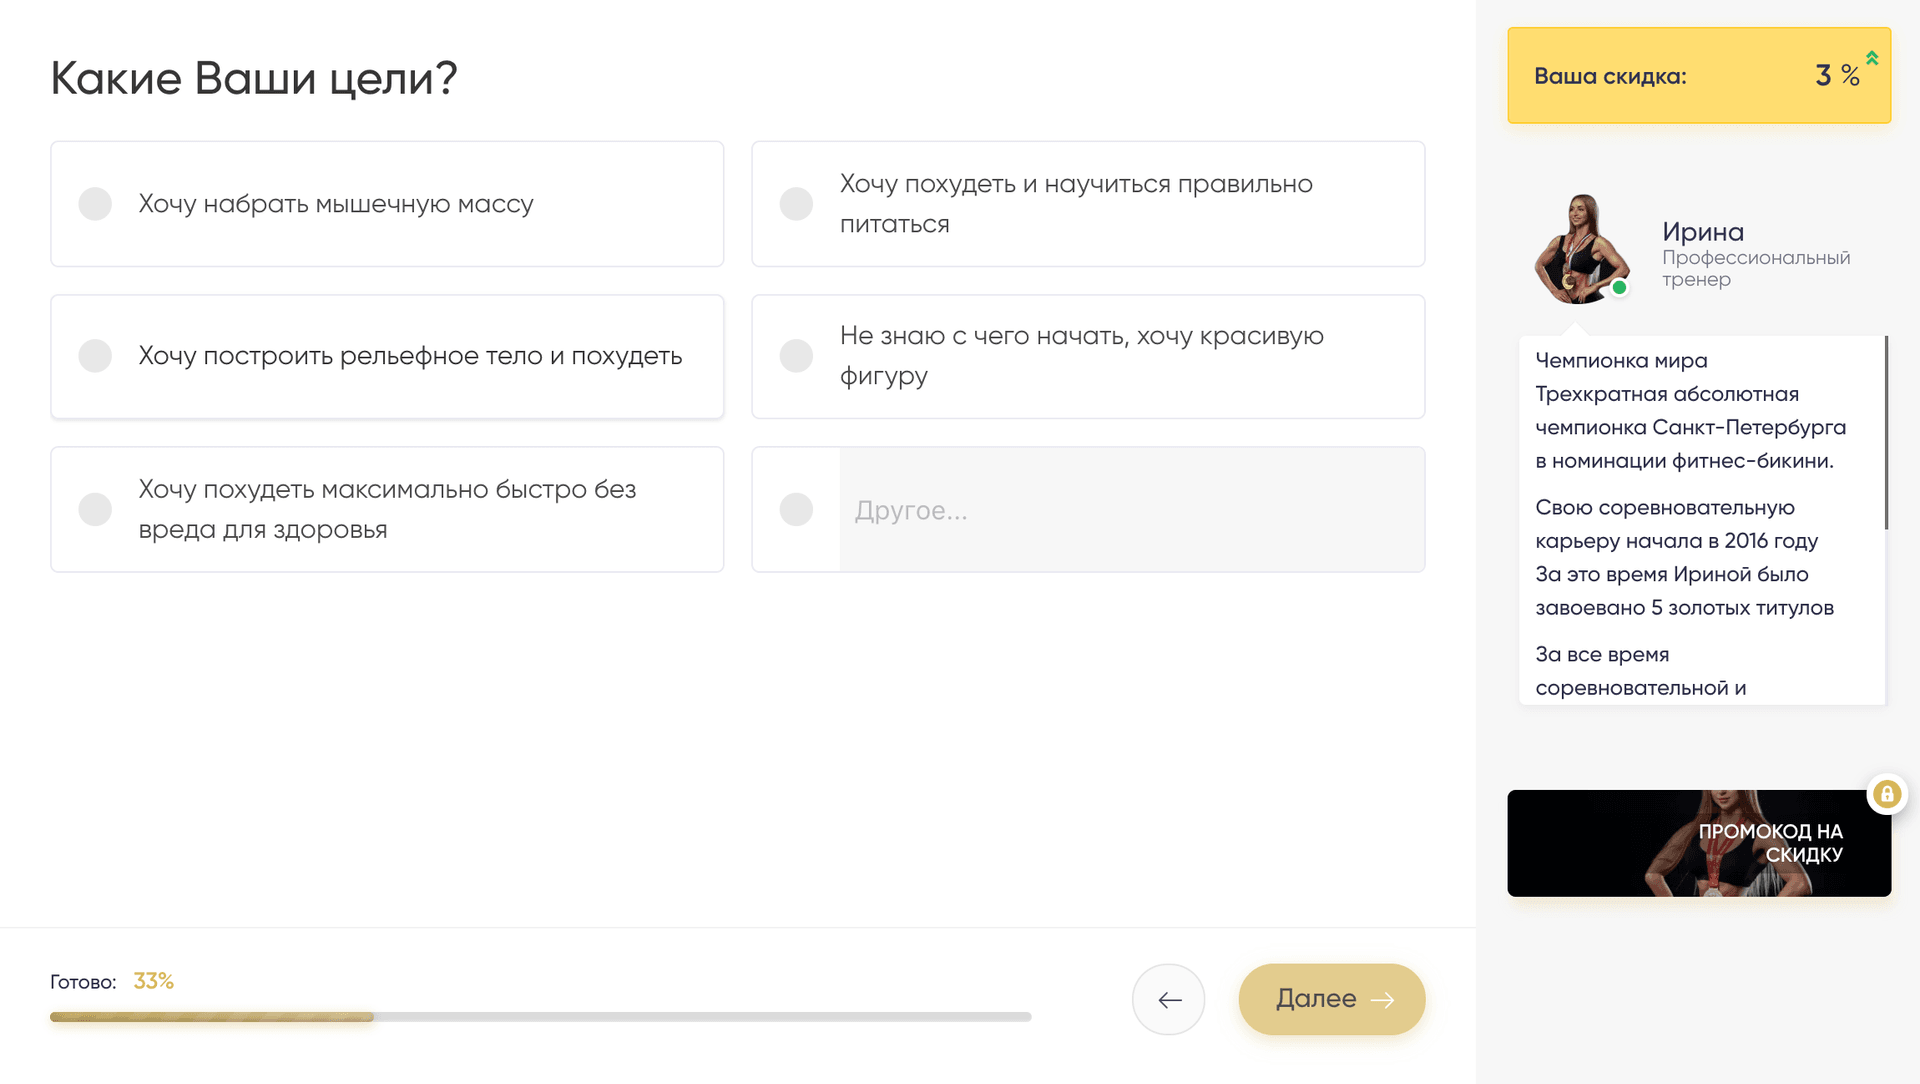Click the trainer bio scrollbar
1920x1084 pixels.
(x=1886, y=433)
